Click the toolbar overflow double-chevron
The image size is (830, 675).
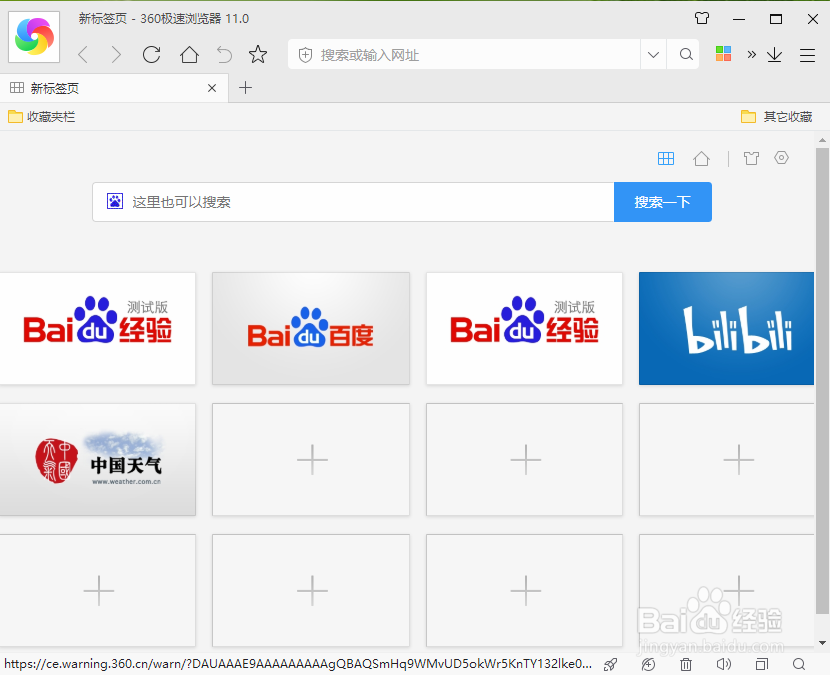click(753, 54)
